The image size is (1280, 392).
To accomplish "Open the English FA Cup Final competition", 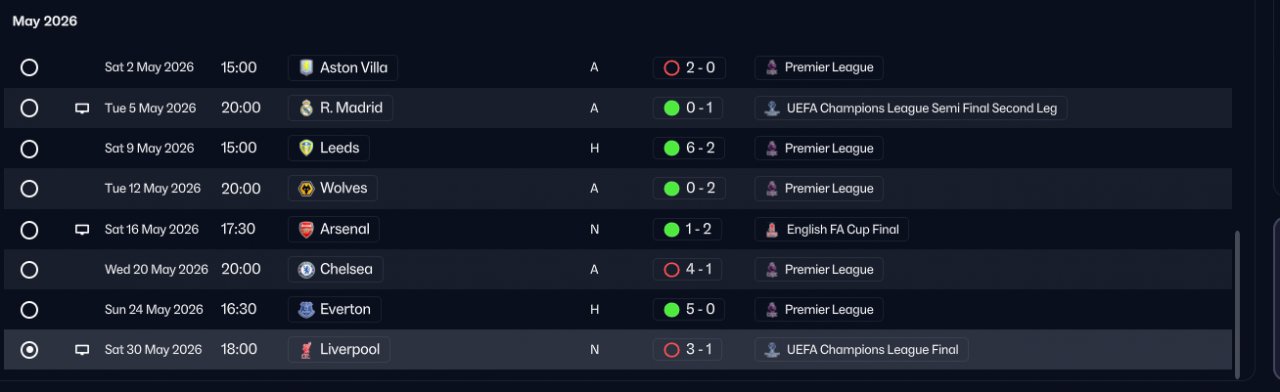I will tap(831, 229).
